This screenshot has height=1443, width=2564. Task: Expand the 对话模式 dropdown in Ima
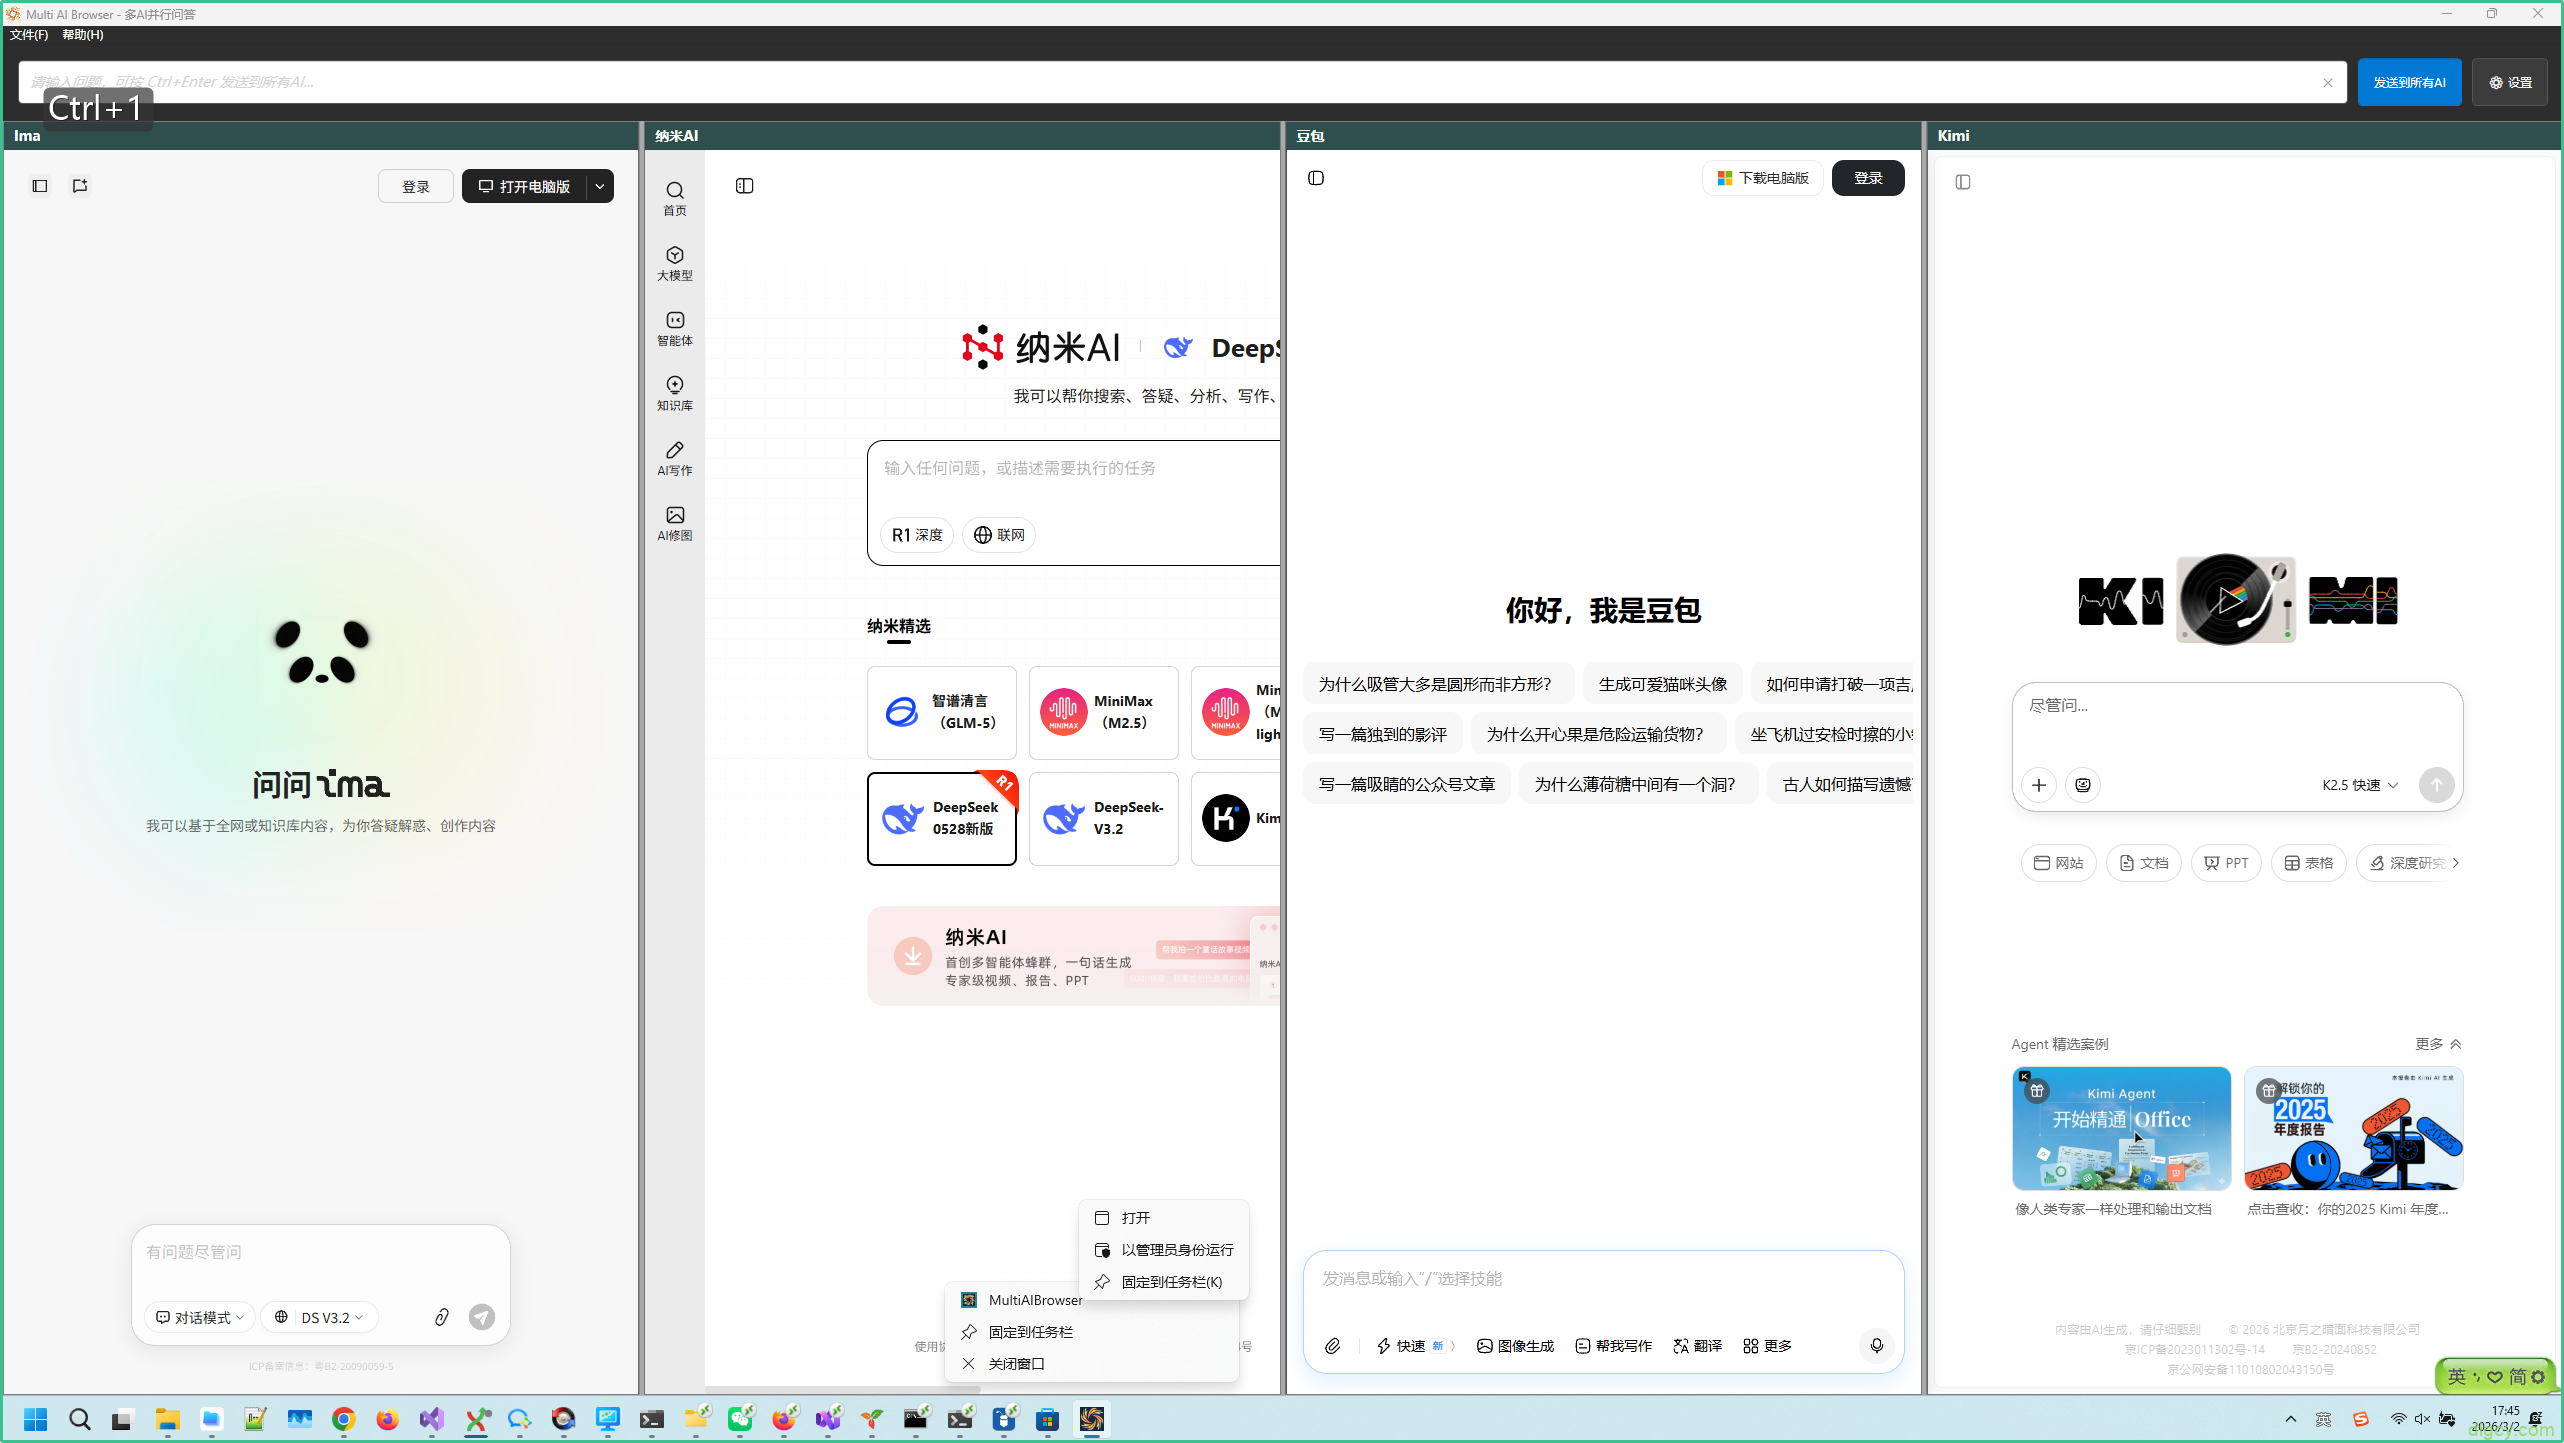(200, 1317)
